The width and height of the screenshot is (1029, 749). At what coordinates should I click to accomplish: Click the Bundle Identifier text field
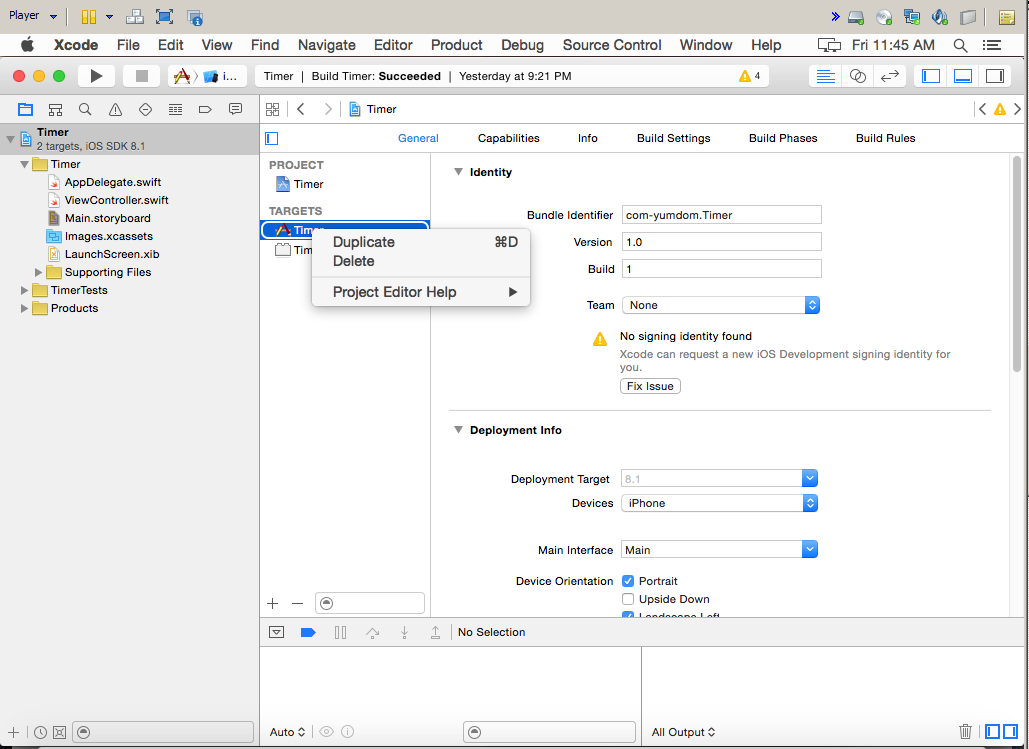pos(721,215)
